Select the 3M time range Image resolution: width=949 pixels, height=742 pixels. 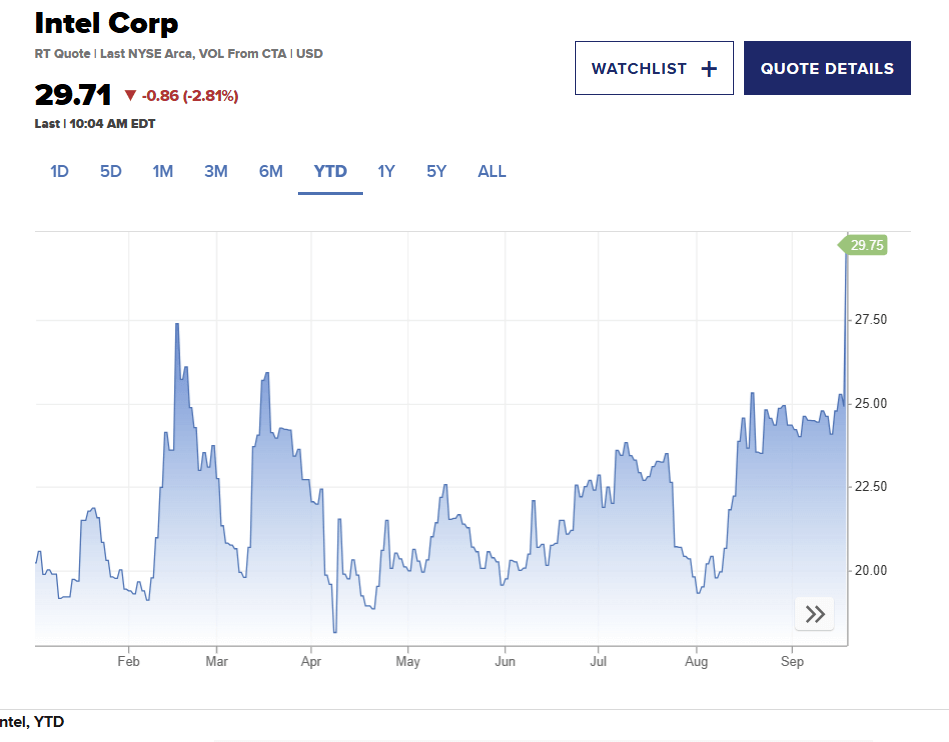[216, 171]
